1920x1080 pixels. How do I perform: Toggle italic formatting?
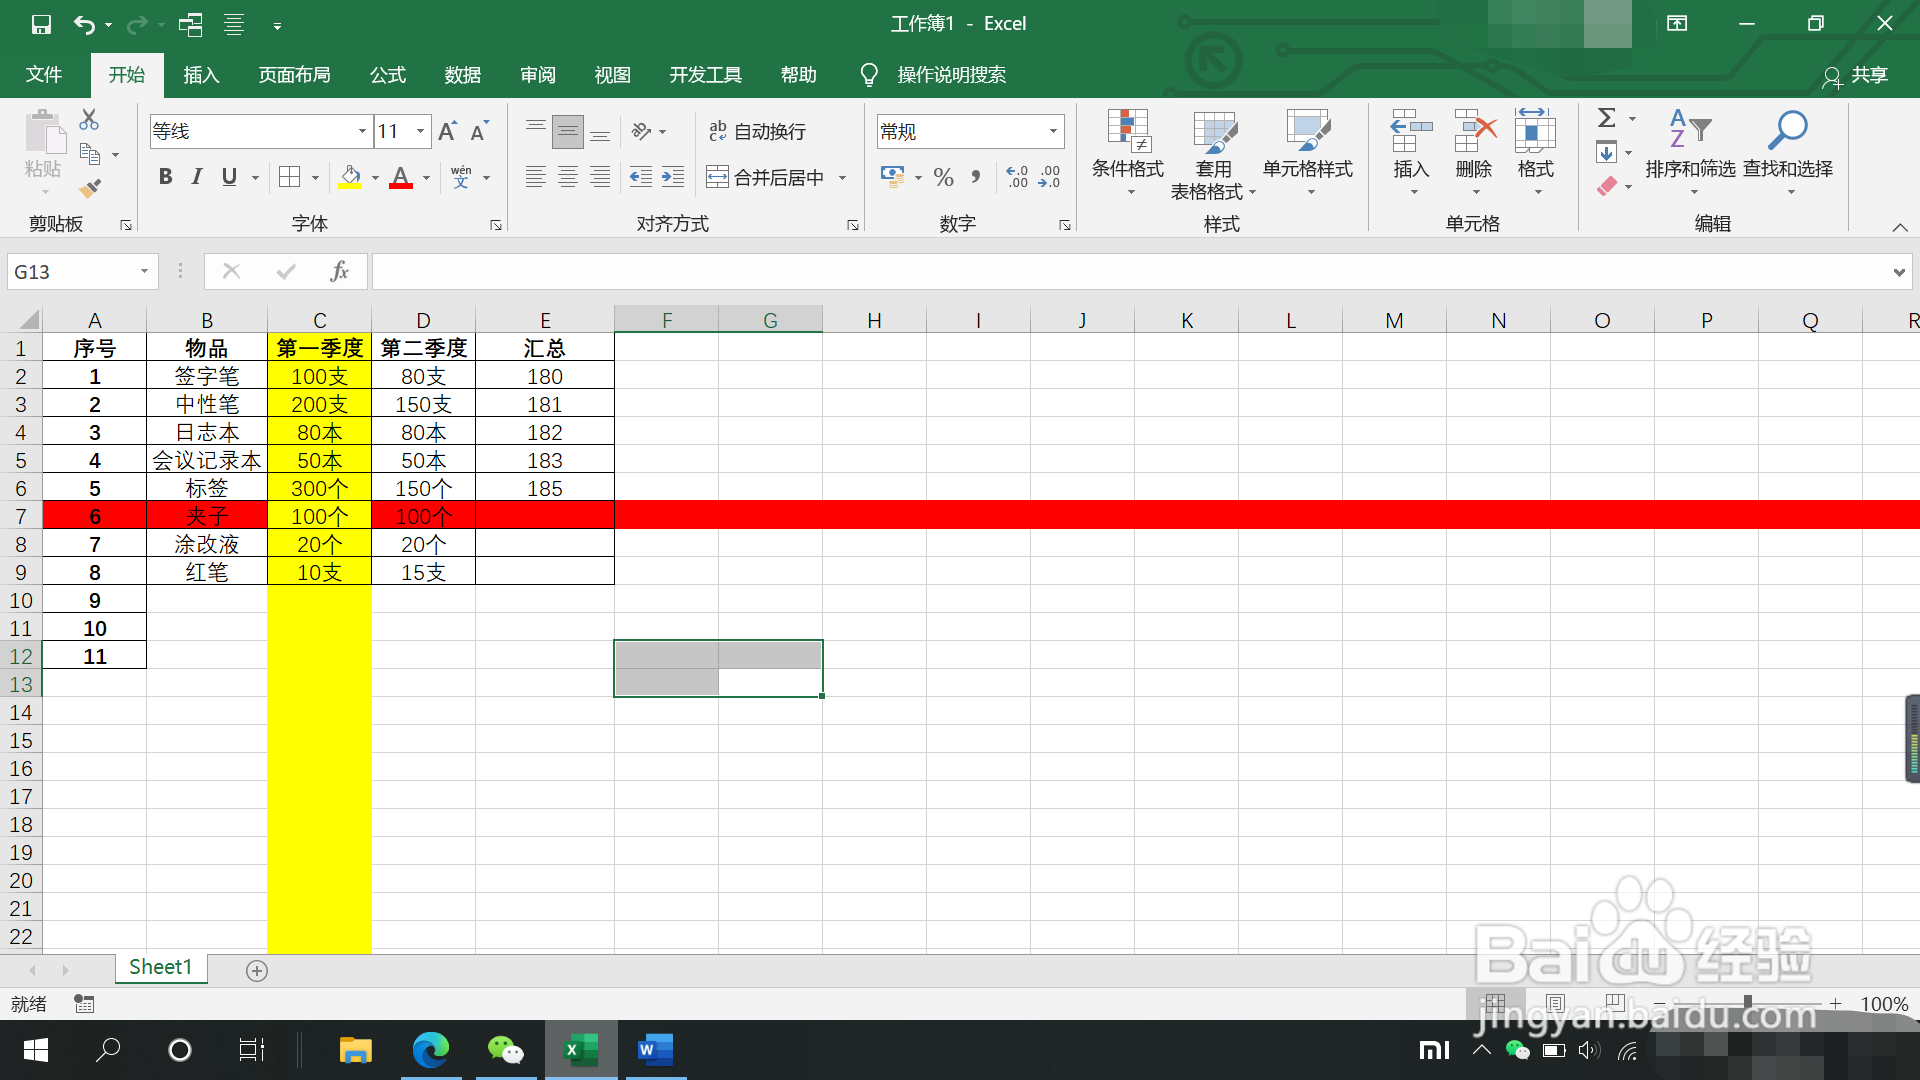point(197,177)
